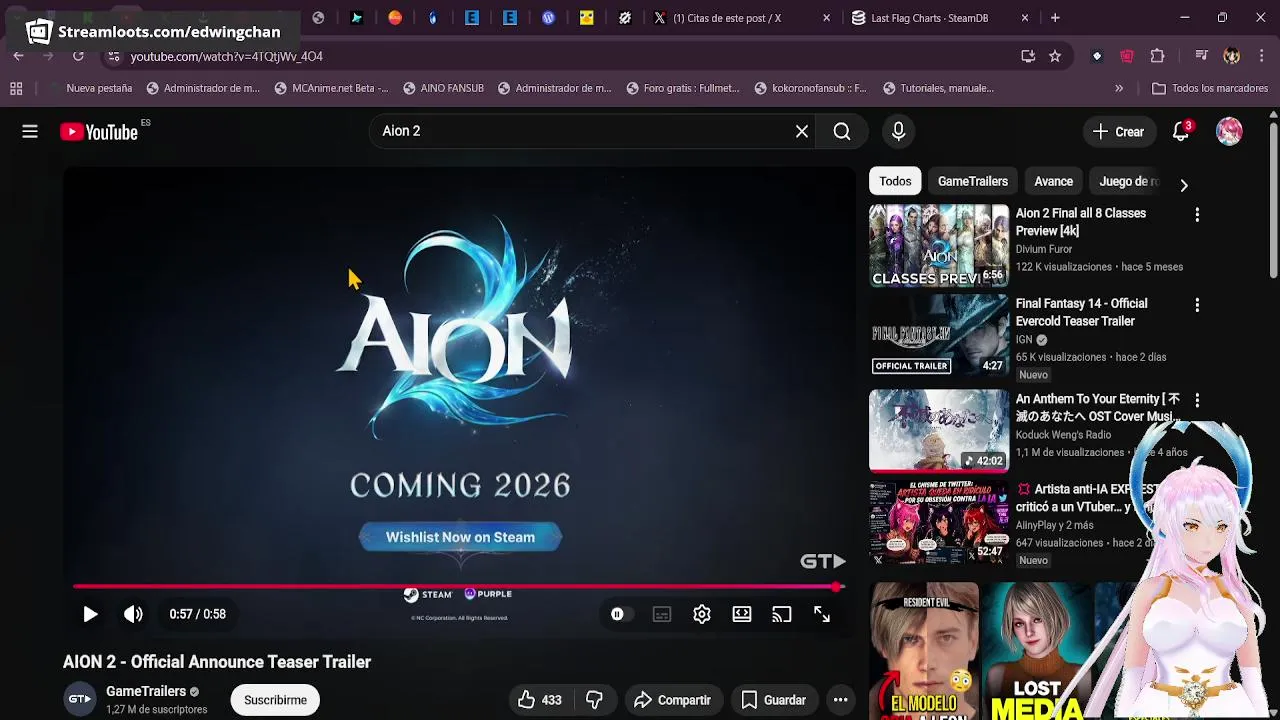Click the 0:57 / 0:58 time display
Screen dimensions: 1280x720
[x=197, y=614]
